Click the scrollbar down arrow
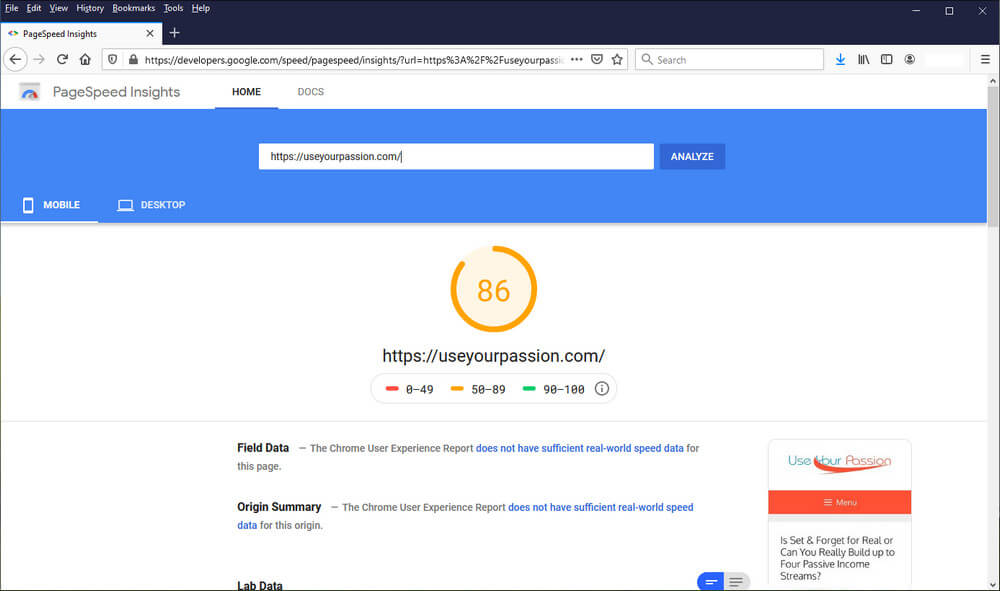This screenshot has height=591, width=1000. (992, 584)
